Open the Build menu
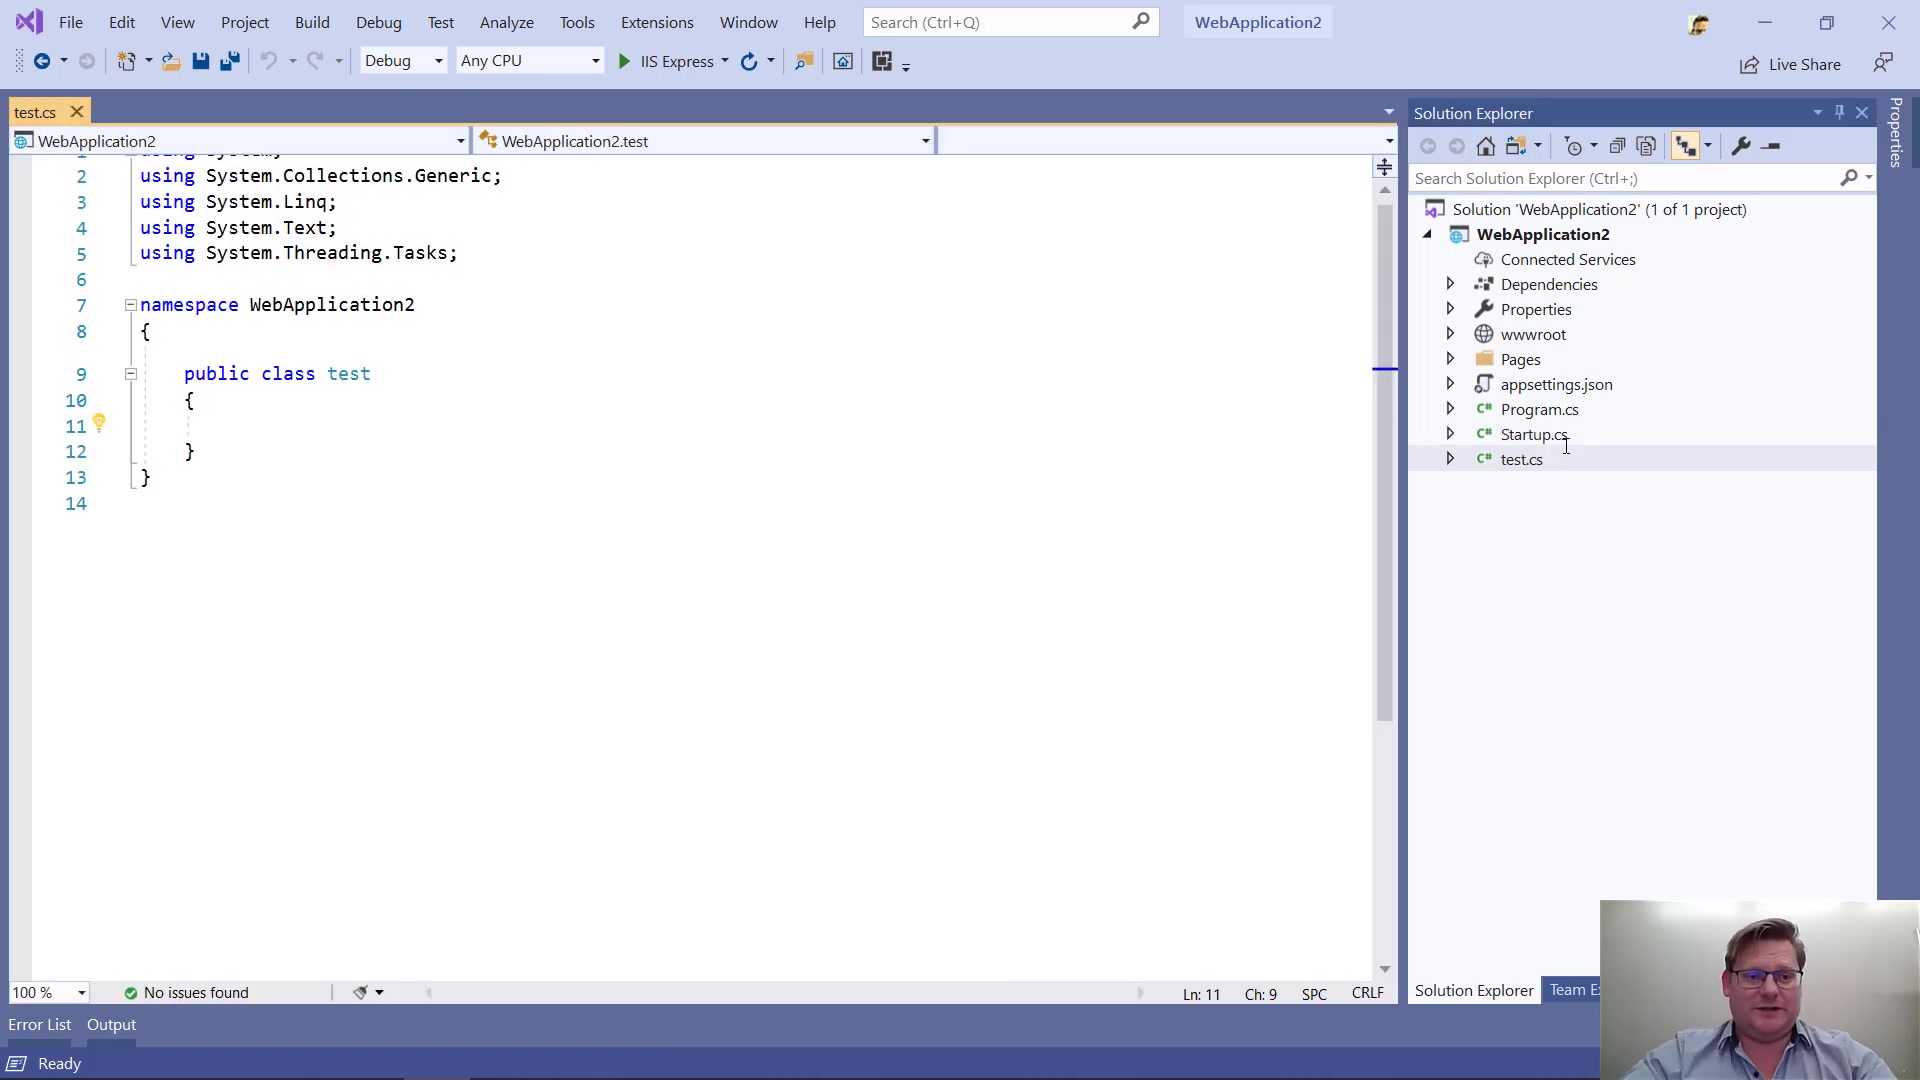This screenshot has height=1080, width=1920. pyautogui.click(x=312, y=22)
